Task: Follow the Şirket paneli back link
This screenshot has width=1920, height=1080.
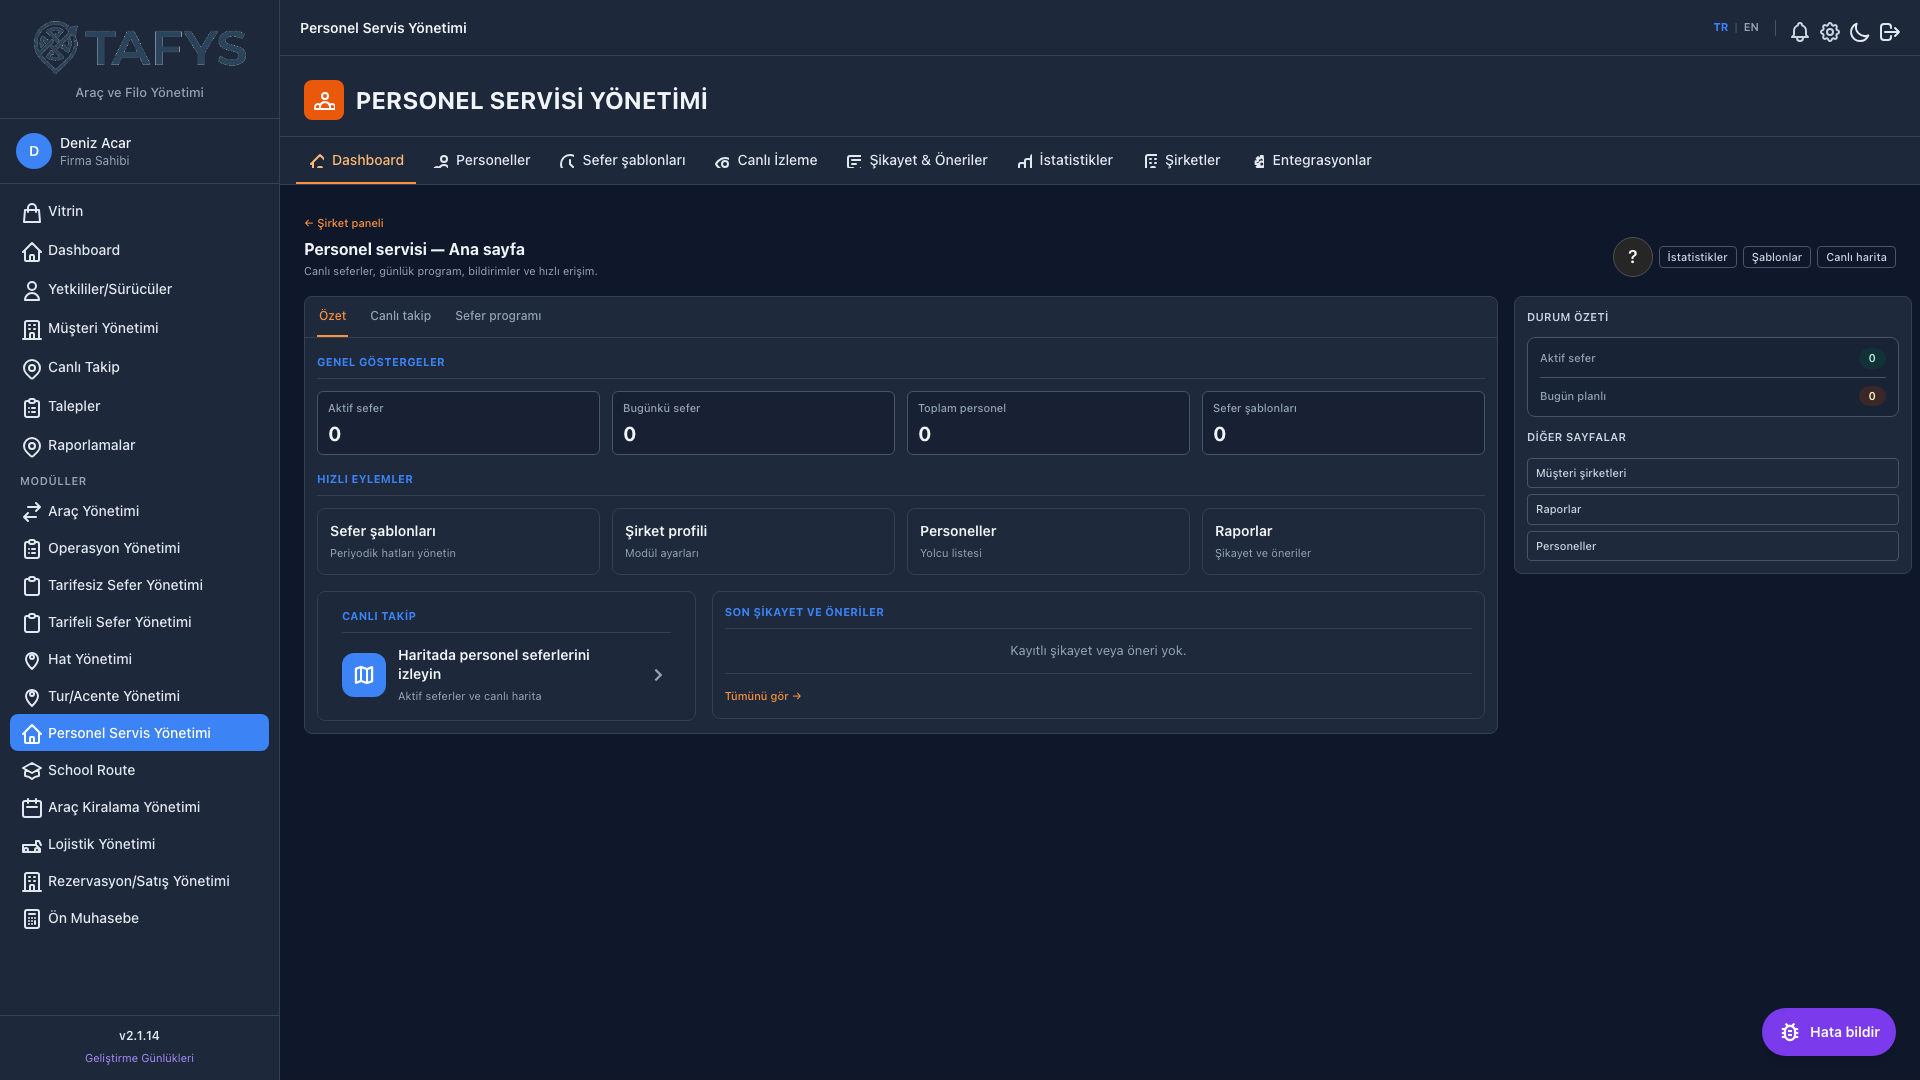Action: tap(344, 223)
